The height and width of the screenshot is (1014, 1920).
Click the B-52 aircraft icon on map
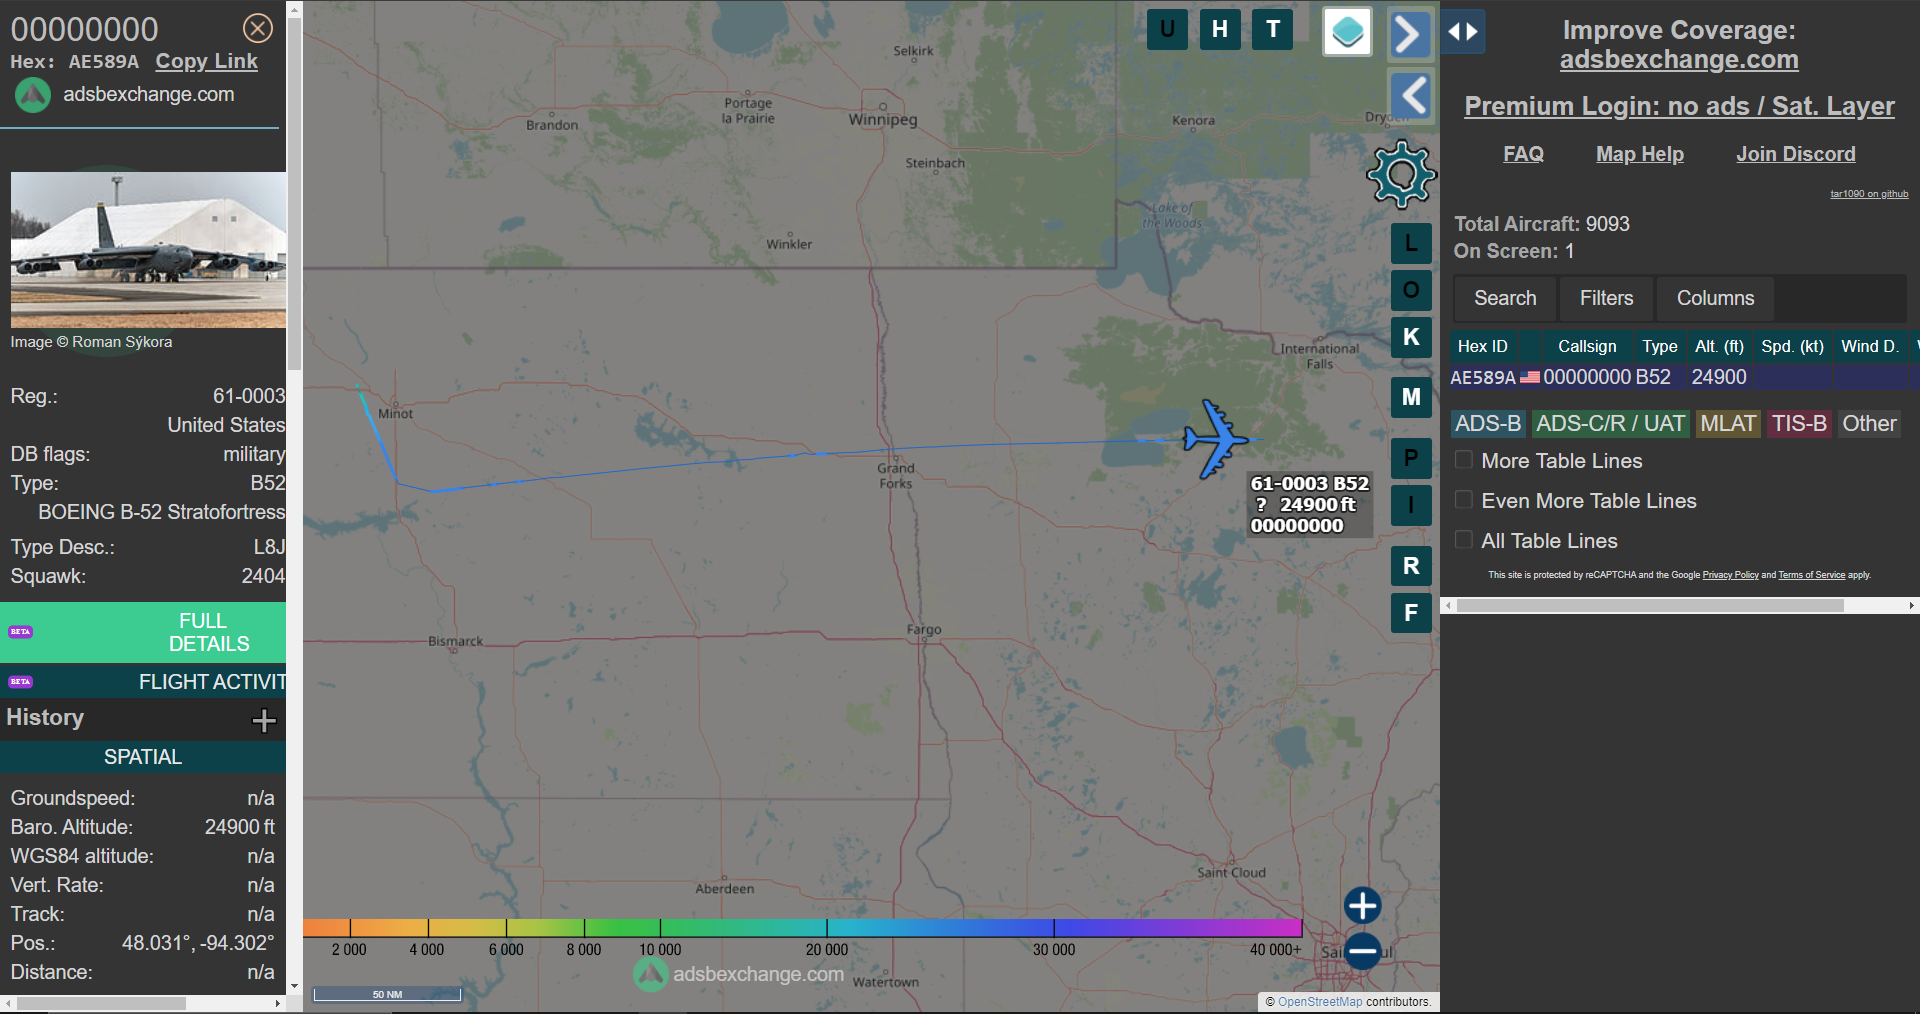pyautogui.click(x=1217, y=439)
